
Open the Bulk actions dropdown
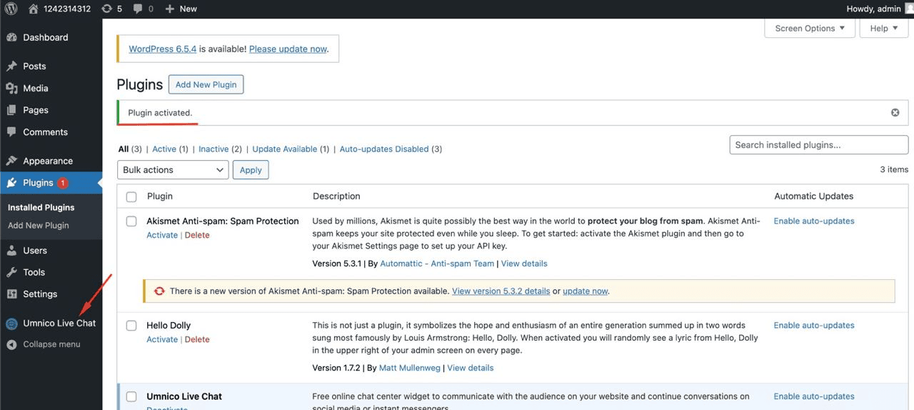point(173,170)
